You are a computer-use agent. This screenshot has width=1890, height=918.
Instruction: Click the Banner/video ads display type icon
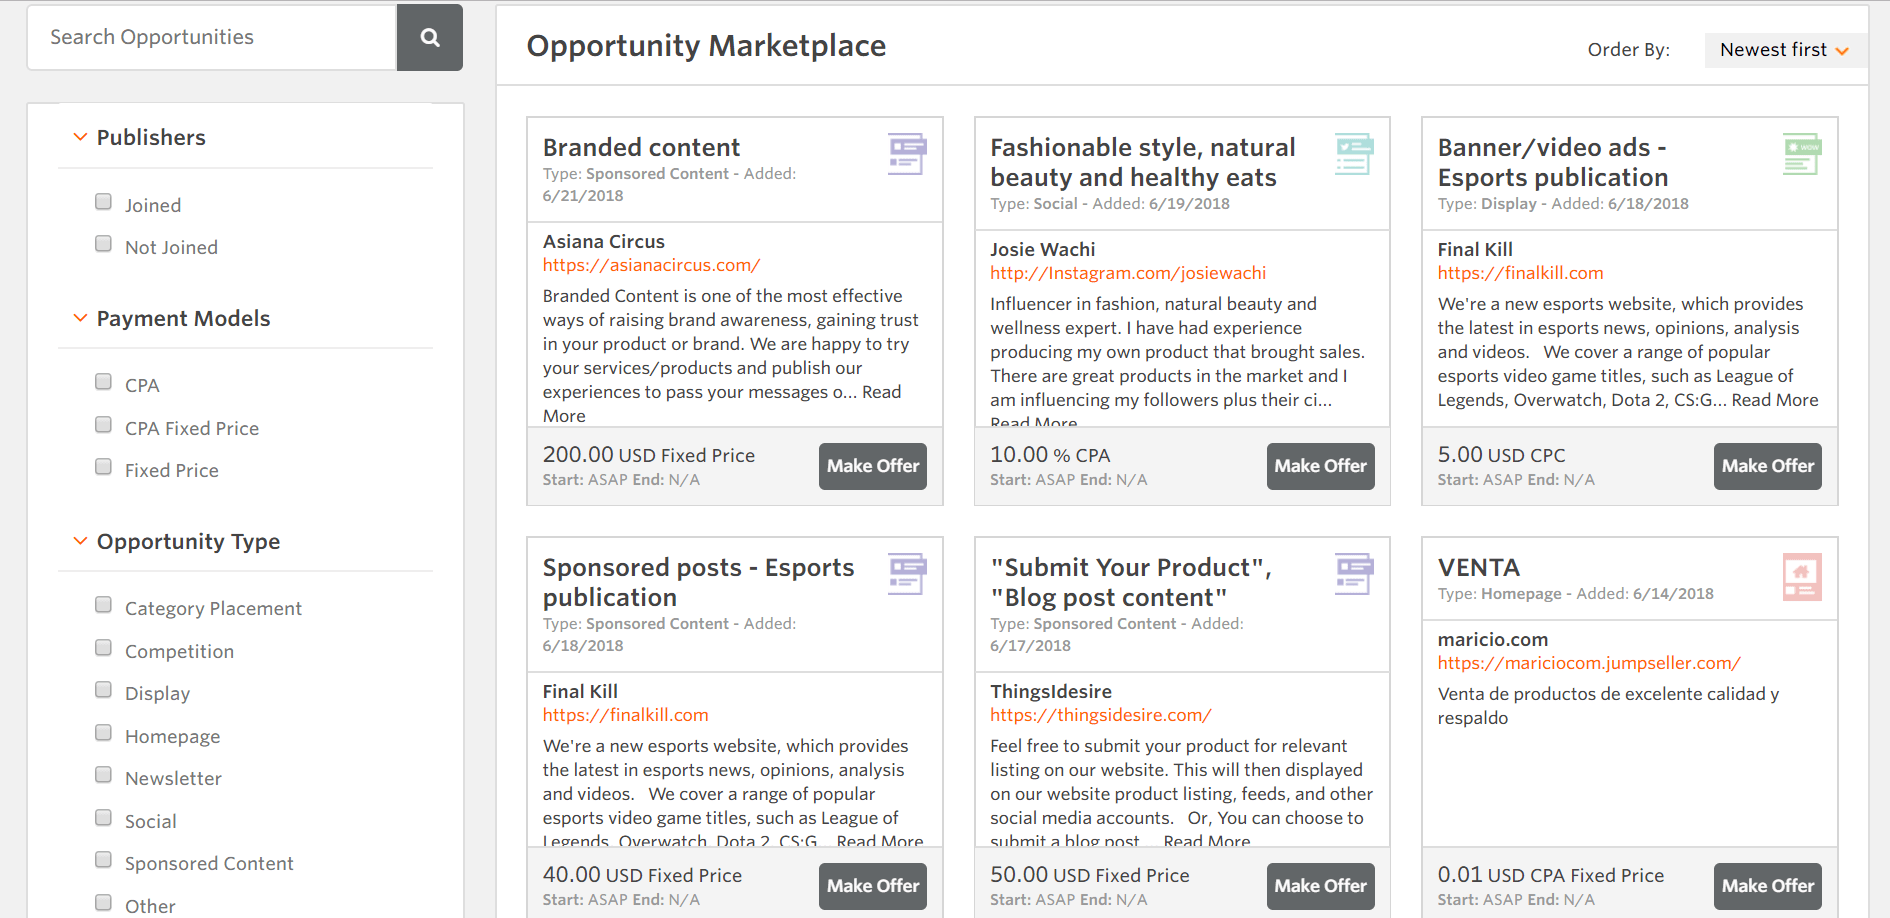point(1802,155)
